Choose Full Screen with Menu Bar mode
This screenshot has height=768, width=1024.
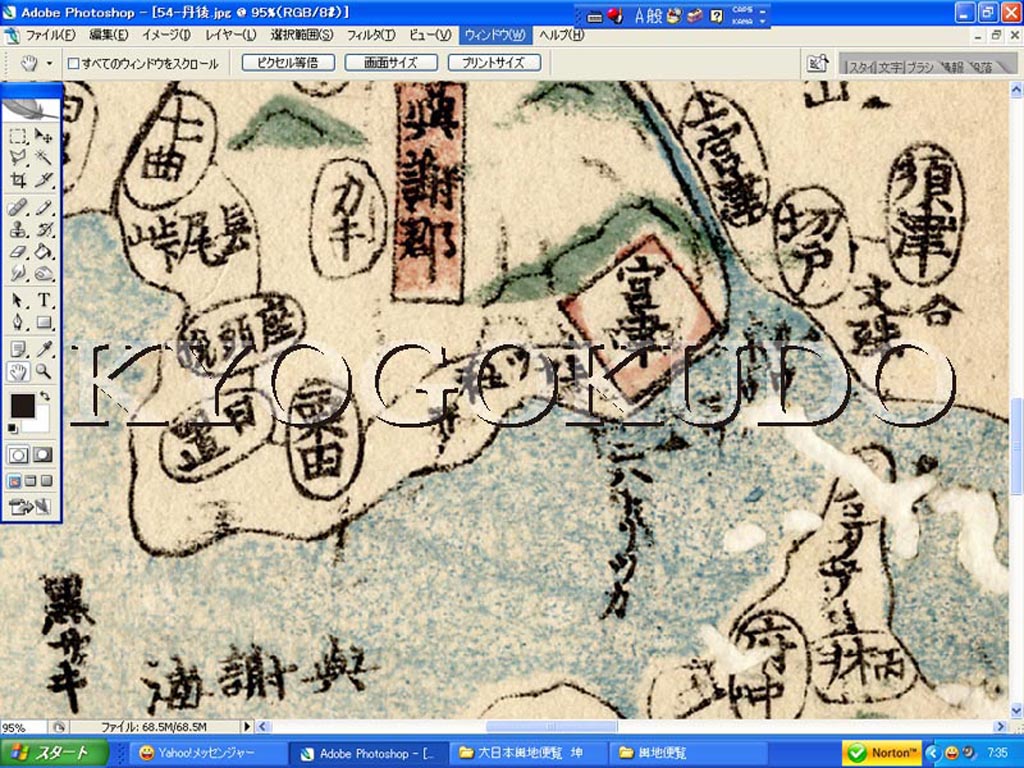[30, 481]
